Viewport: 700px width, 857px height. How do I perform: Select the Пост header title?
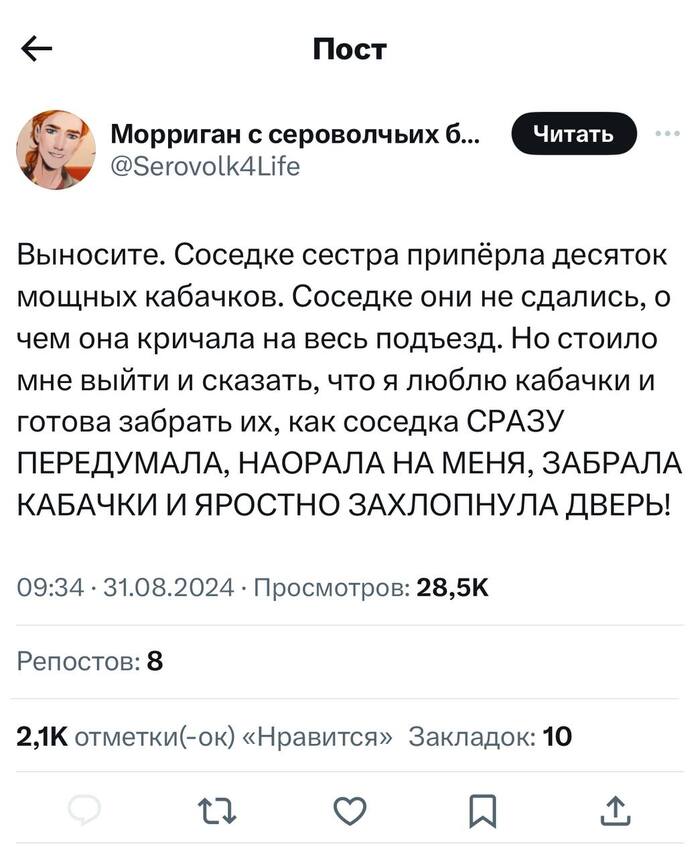pos(350,49)
